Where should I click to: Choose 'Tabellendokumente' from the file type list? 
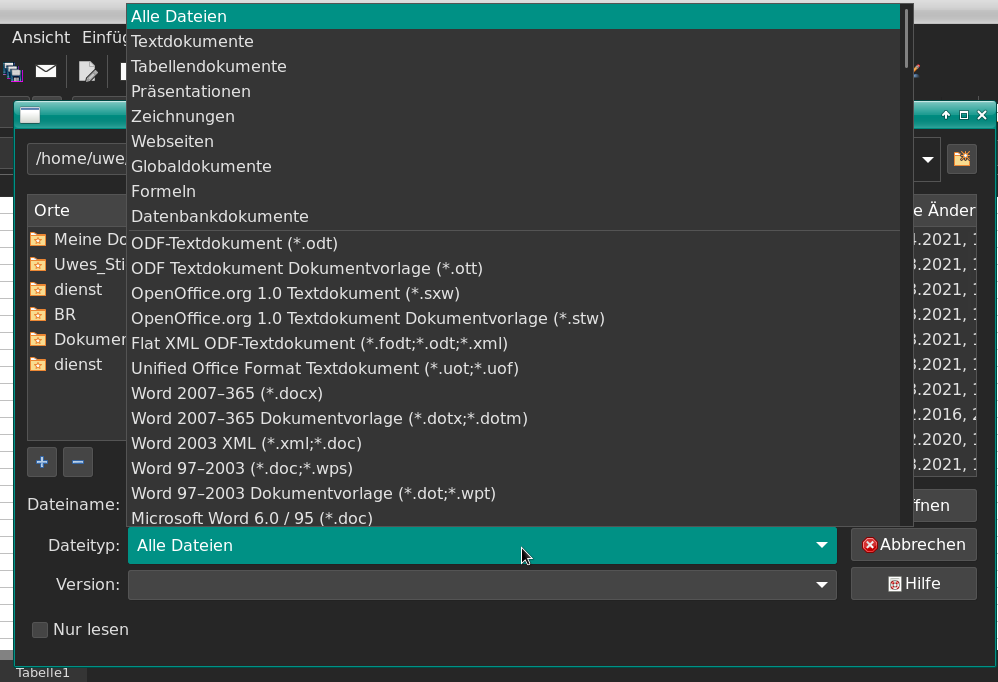click(x=208, y=66)
